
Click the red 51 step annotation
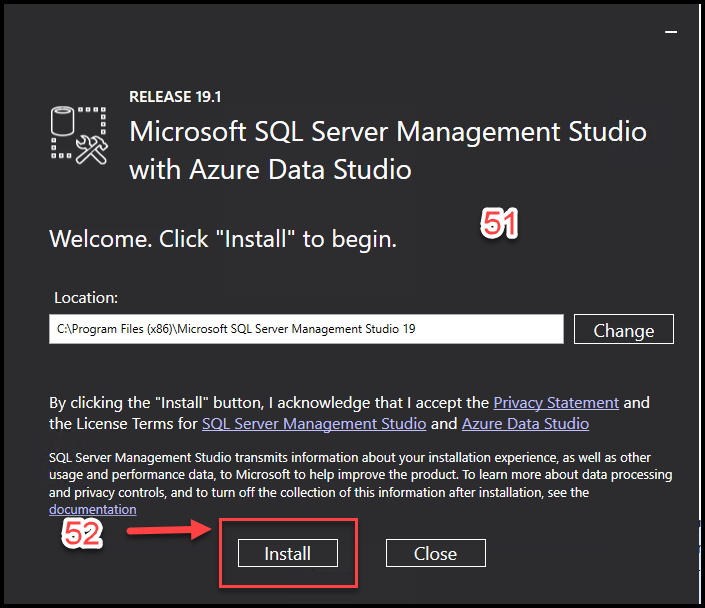tap(499, 223)
